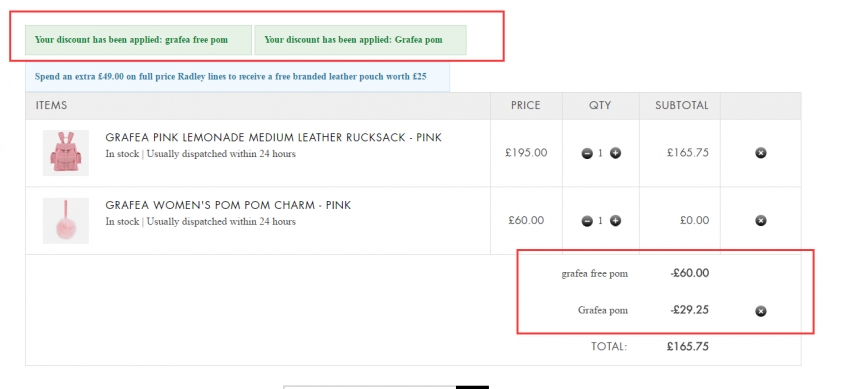Select the Pom Pom Charm quantity value
The width and height of the screenshot is (860, 389).
pos(601,221)
